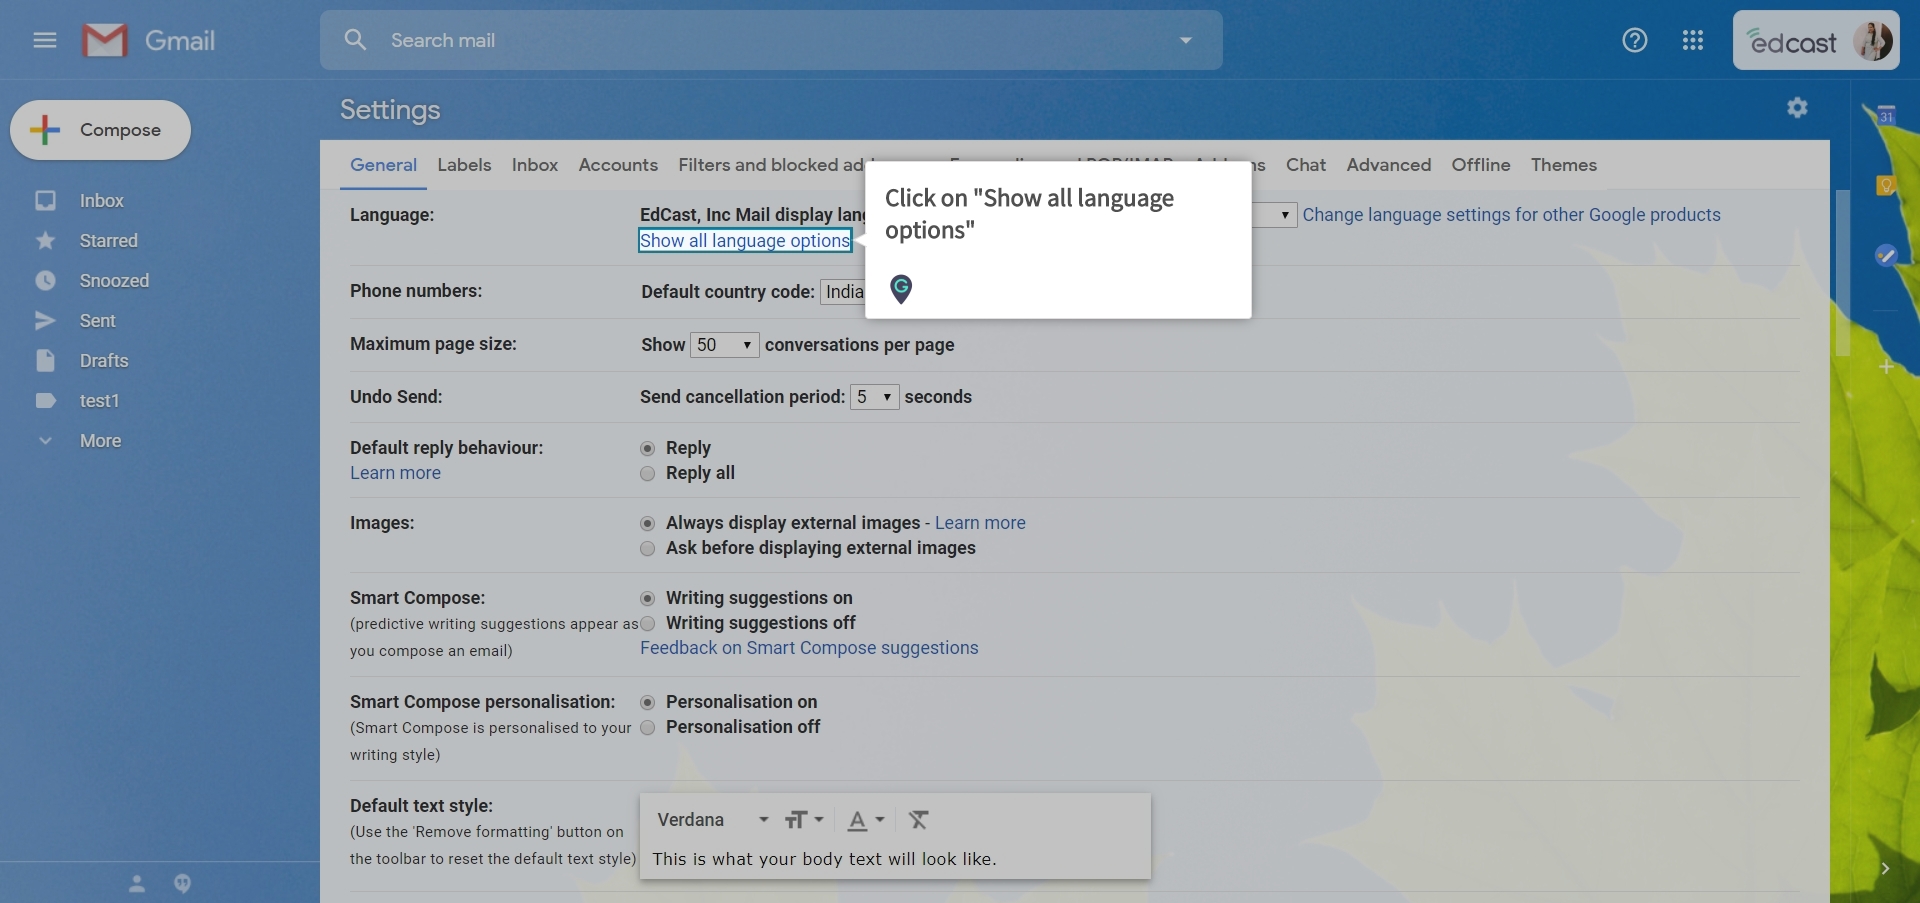This screenshot has width=1920, height=903.
Task: Open settings via the gear icon
Action: [1796, 108]
